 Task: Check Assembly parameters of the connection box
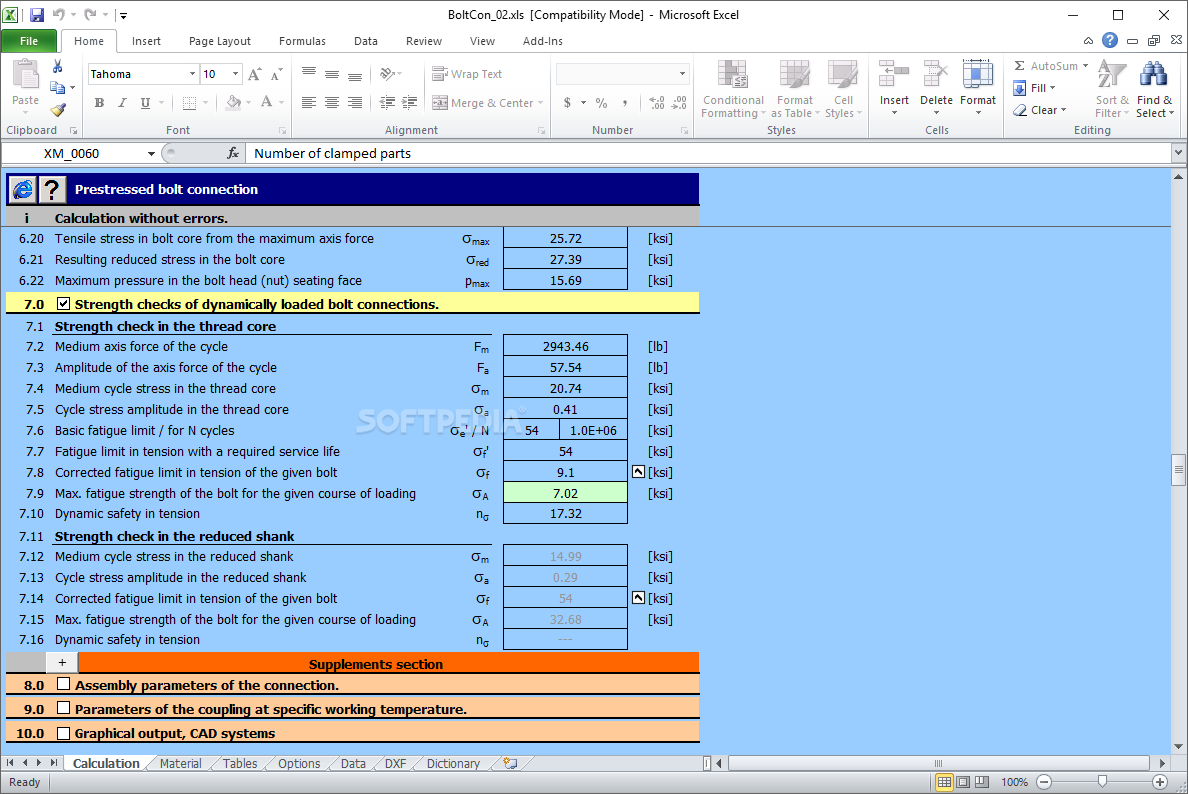tap(64, 684)
